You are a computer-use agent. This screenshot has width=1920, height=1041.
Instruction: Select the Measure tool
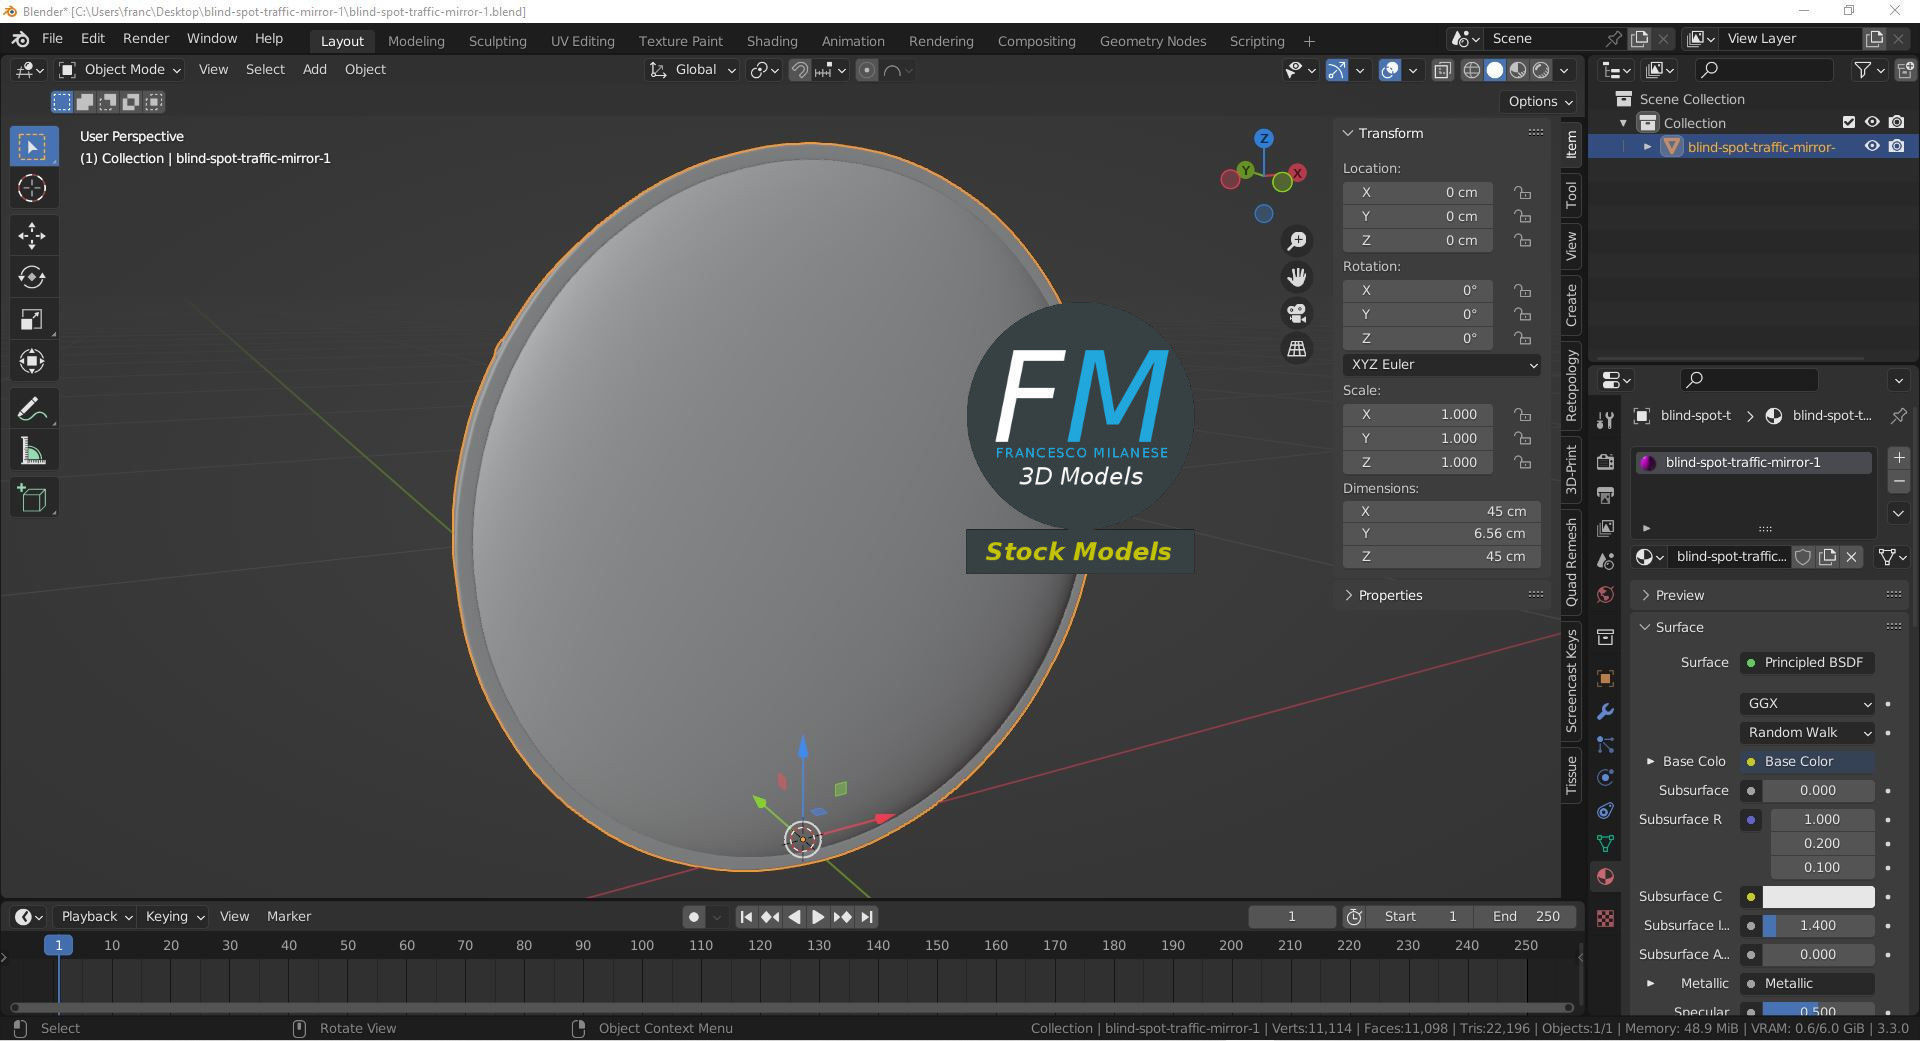pos(32,452)
